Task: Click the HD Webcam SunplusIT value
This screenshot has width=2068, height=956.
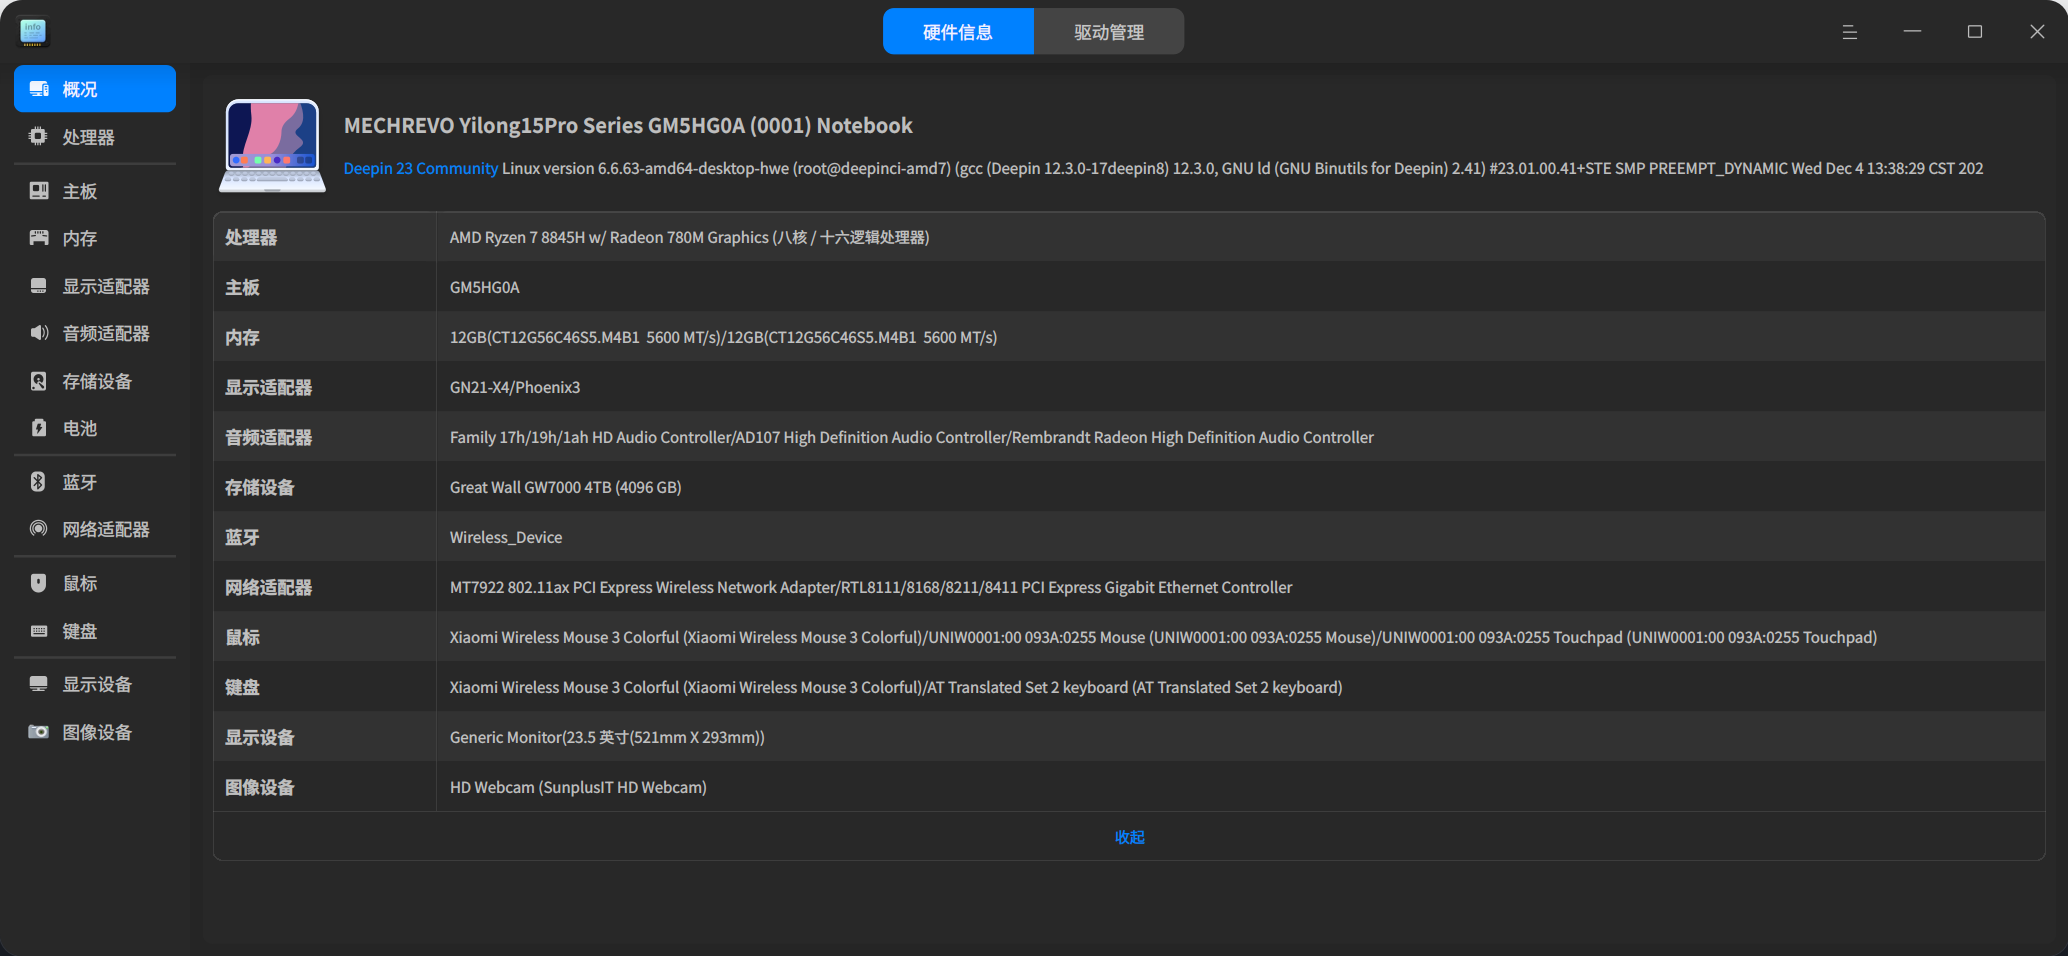Action: click(578, 787)
